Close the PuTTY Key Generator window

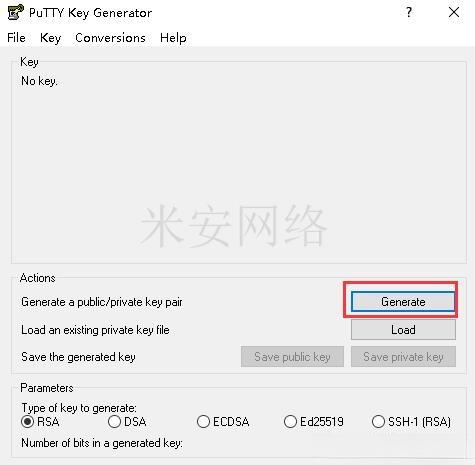point(454,13)
